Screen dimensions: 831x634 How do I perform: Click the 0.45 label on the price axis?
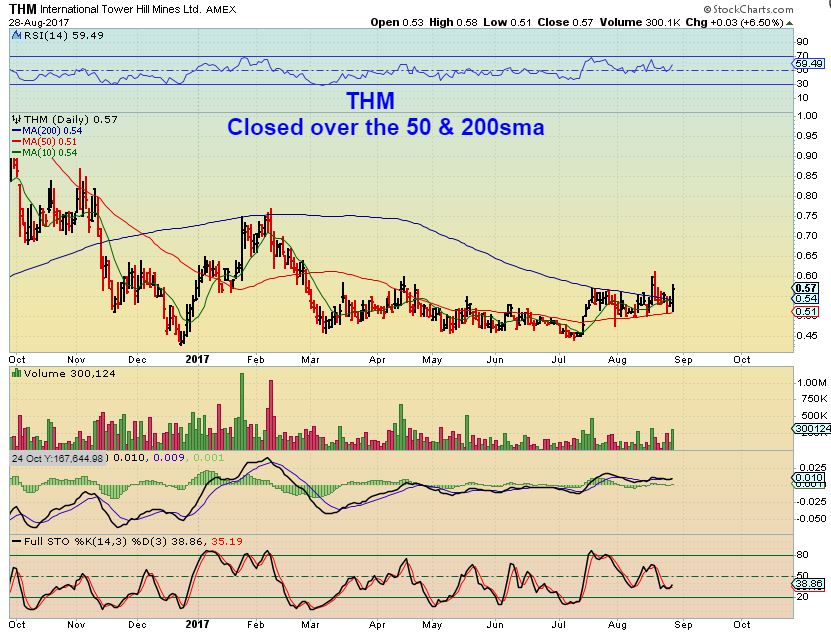click(807, 335)
